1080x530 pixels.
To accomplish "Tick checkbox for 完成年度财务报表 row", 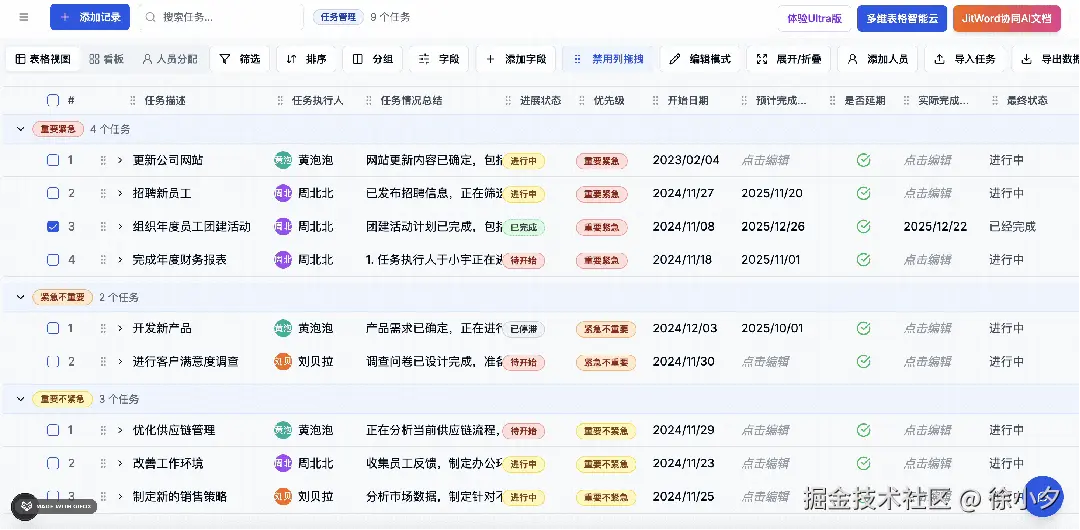I will click(x=53, y=260).
